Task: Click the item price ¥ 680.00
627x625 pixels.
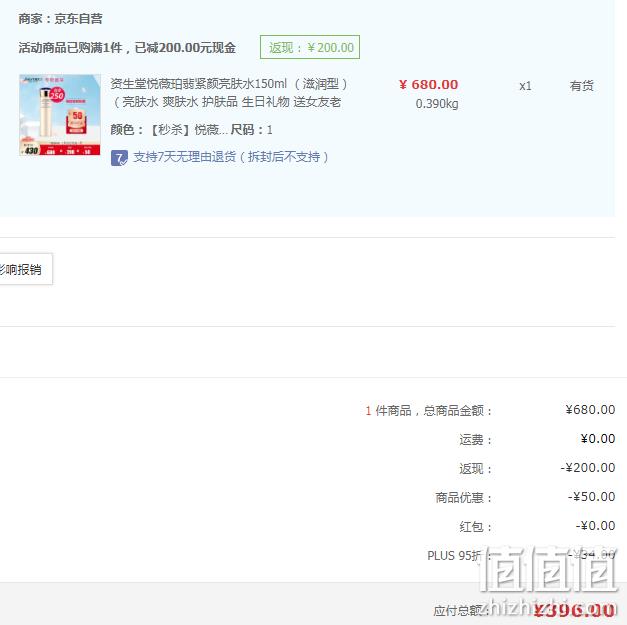Action: tap(428, 85)
